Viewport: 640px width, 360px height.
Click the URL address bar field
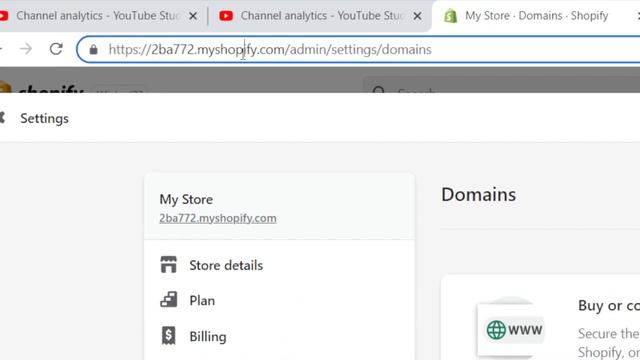click(x=359, y=49)
